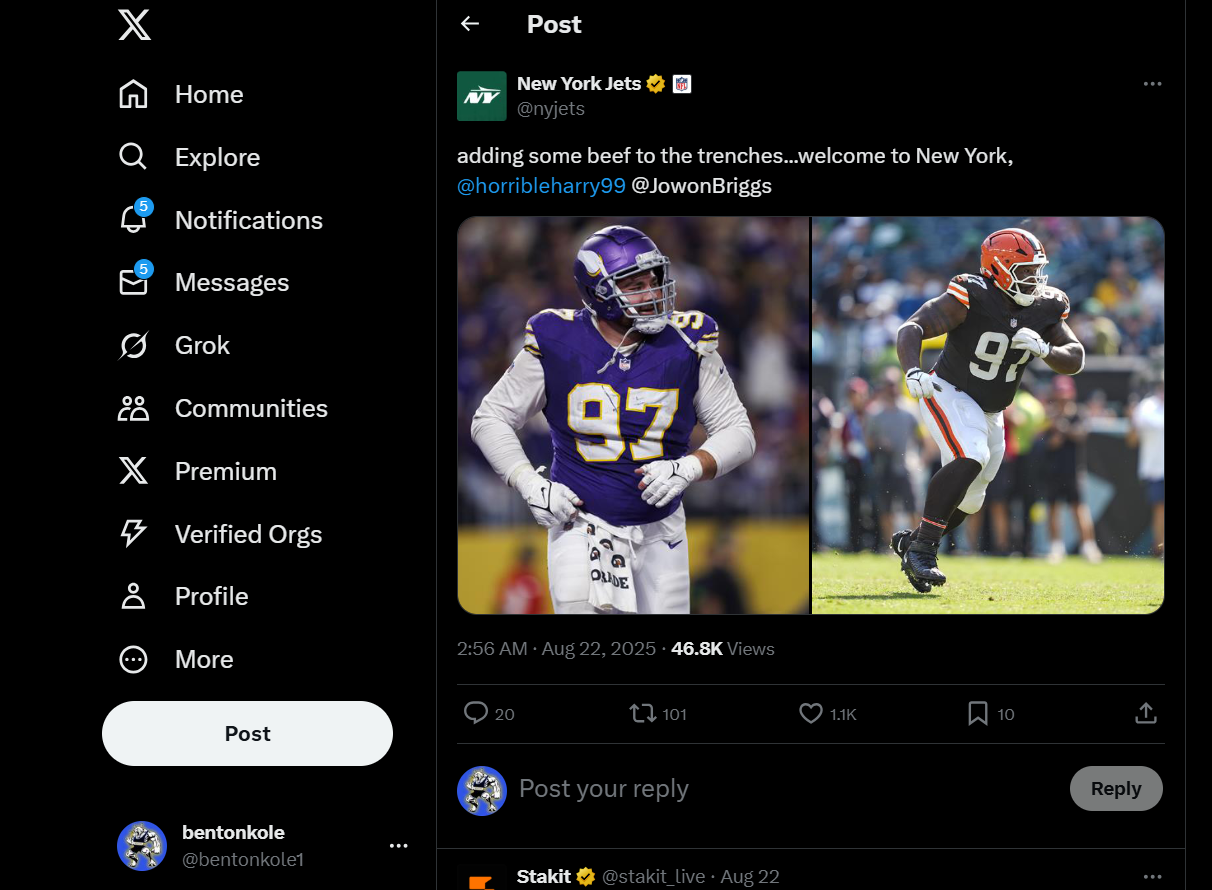Image resolution: width=1212 pixels, height=890 pixels.
Task: Expand the More menu in sidebar
Action: click(133, 660)
